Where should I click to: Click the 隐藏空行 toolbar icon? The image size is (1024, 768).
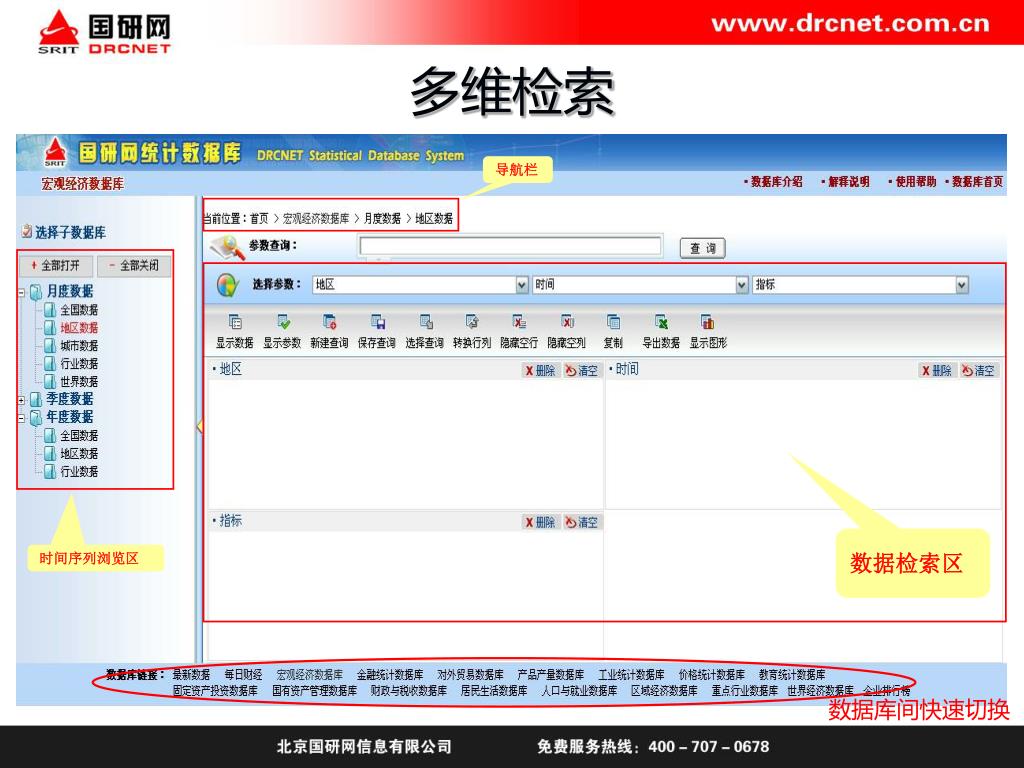519,322
